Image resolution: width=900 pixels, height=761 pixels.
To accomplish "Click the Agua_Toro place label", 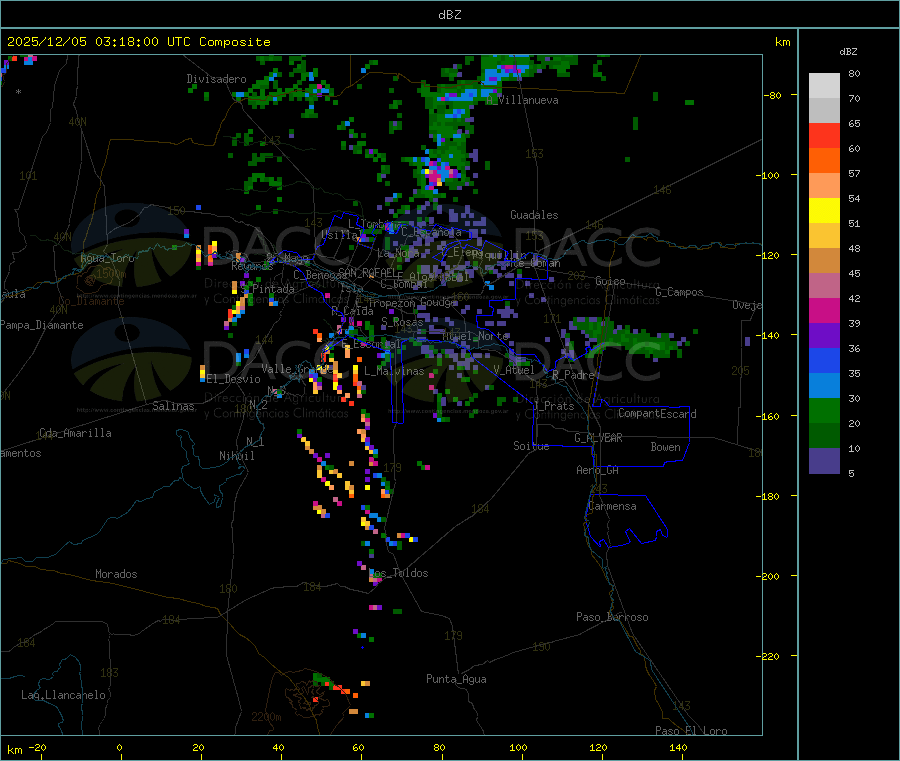I will (107, 258).
